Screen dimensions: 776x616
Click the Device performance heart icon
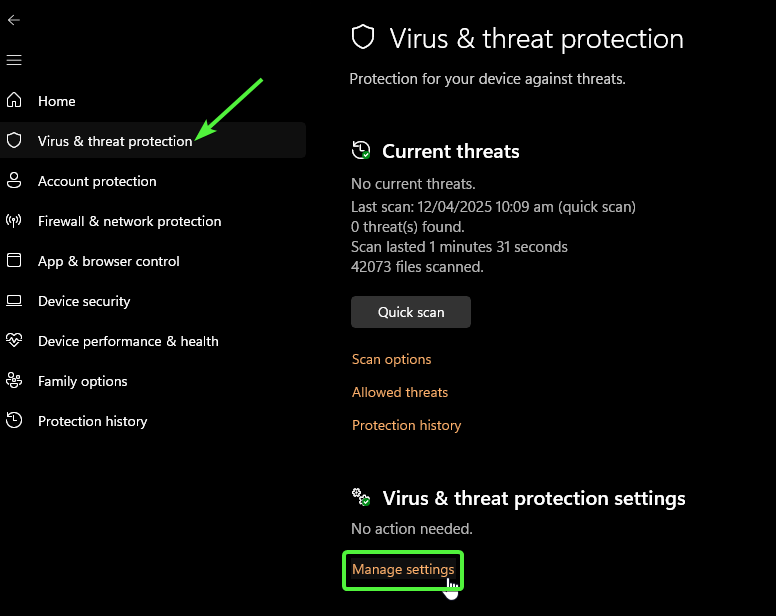coord(14,341)
